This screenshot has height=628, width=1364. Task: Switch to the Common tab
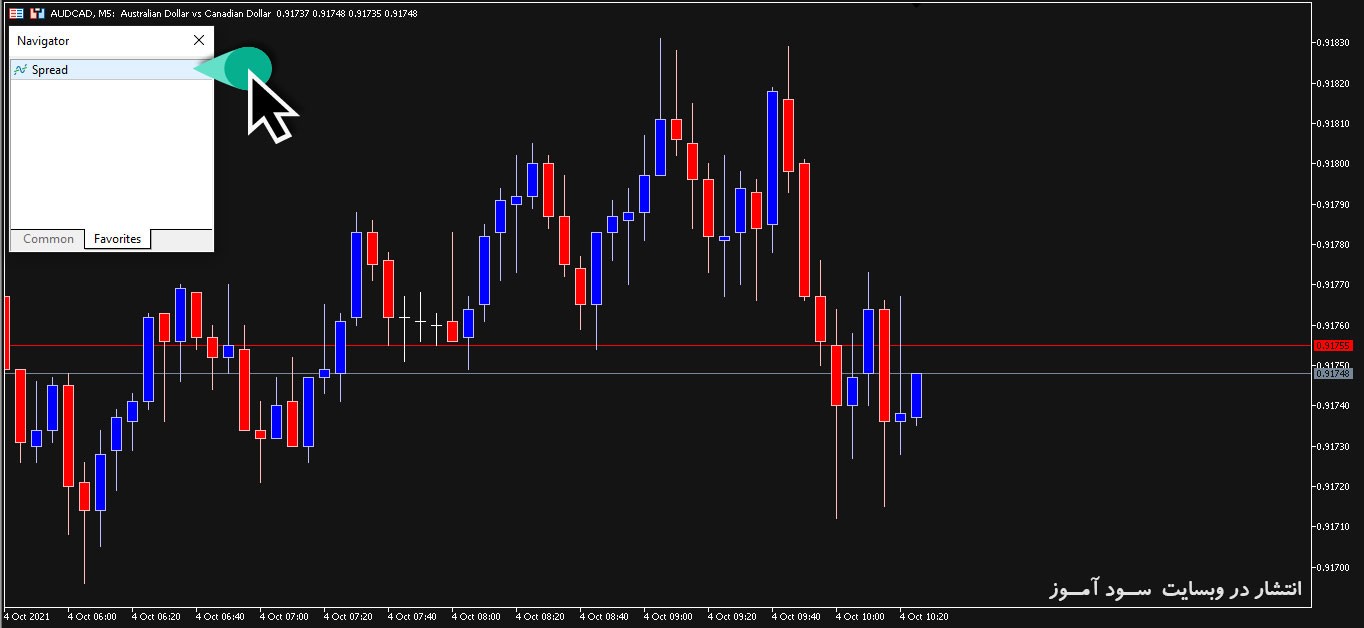click(48, 239)
